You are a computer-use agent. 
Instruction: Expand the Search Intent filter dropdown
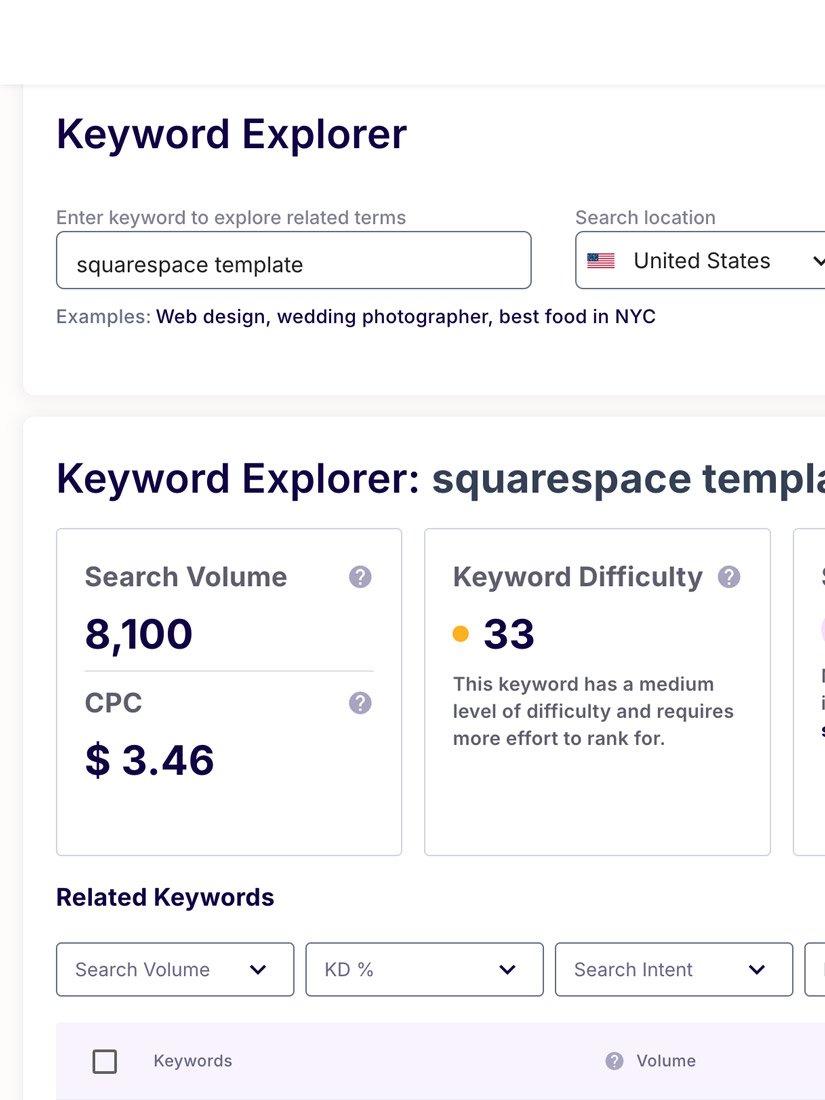click(x=673, y=970)
